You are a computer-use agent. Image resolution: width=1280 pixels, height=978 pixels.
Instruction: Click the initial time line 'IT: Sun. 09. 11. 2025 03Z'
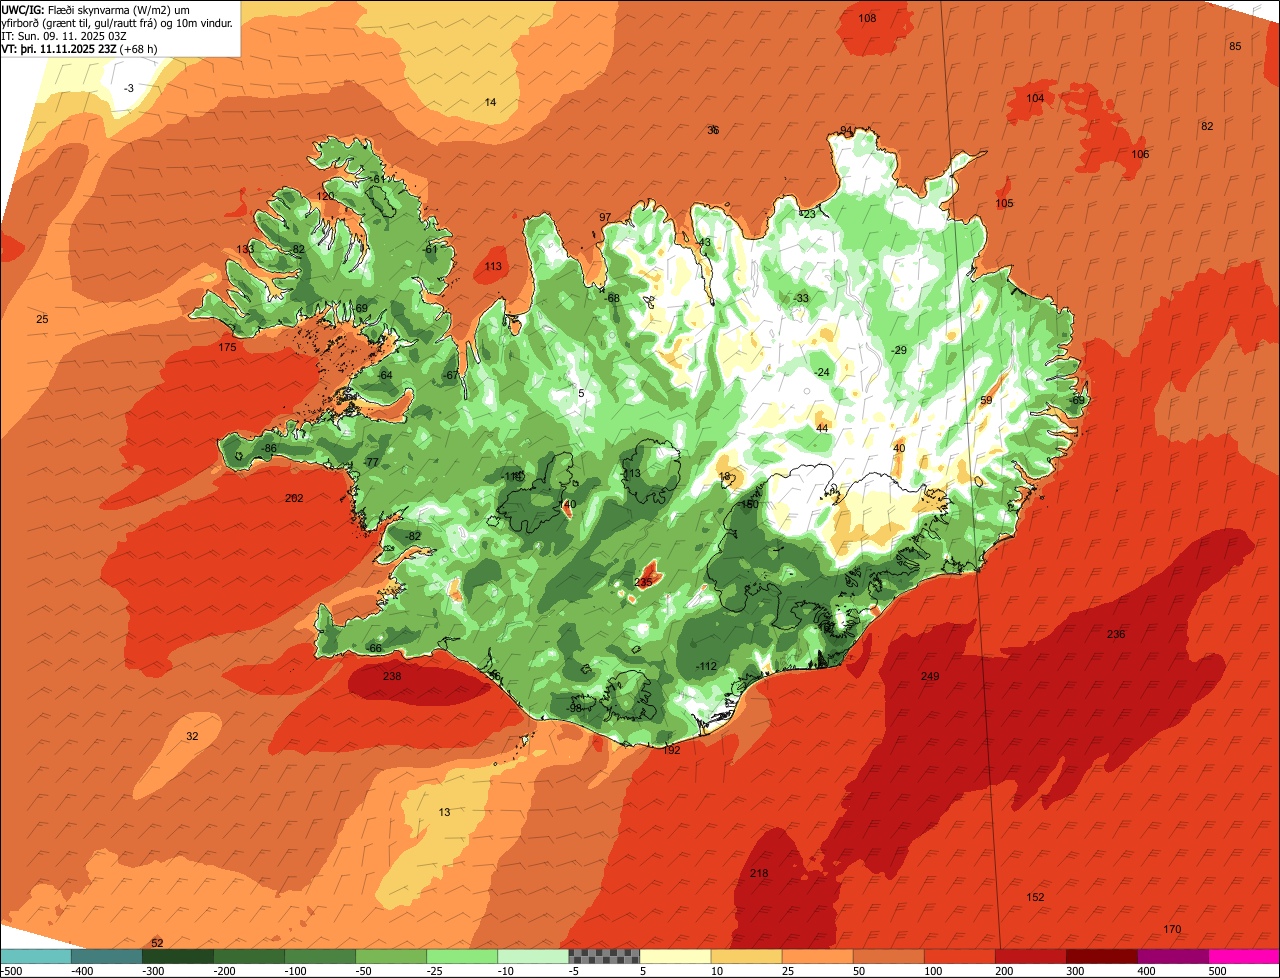(64, 36)
